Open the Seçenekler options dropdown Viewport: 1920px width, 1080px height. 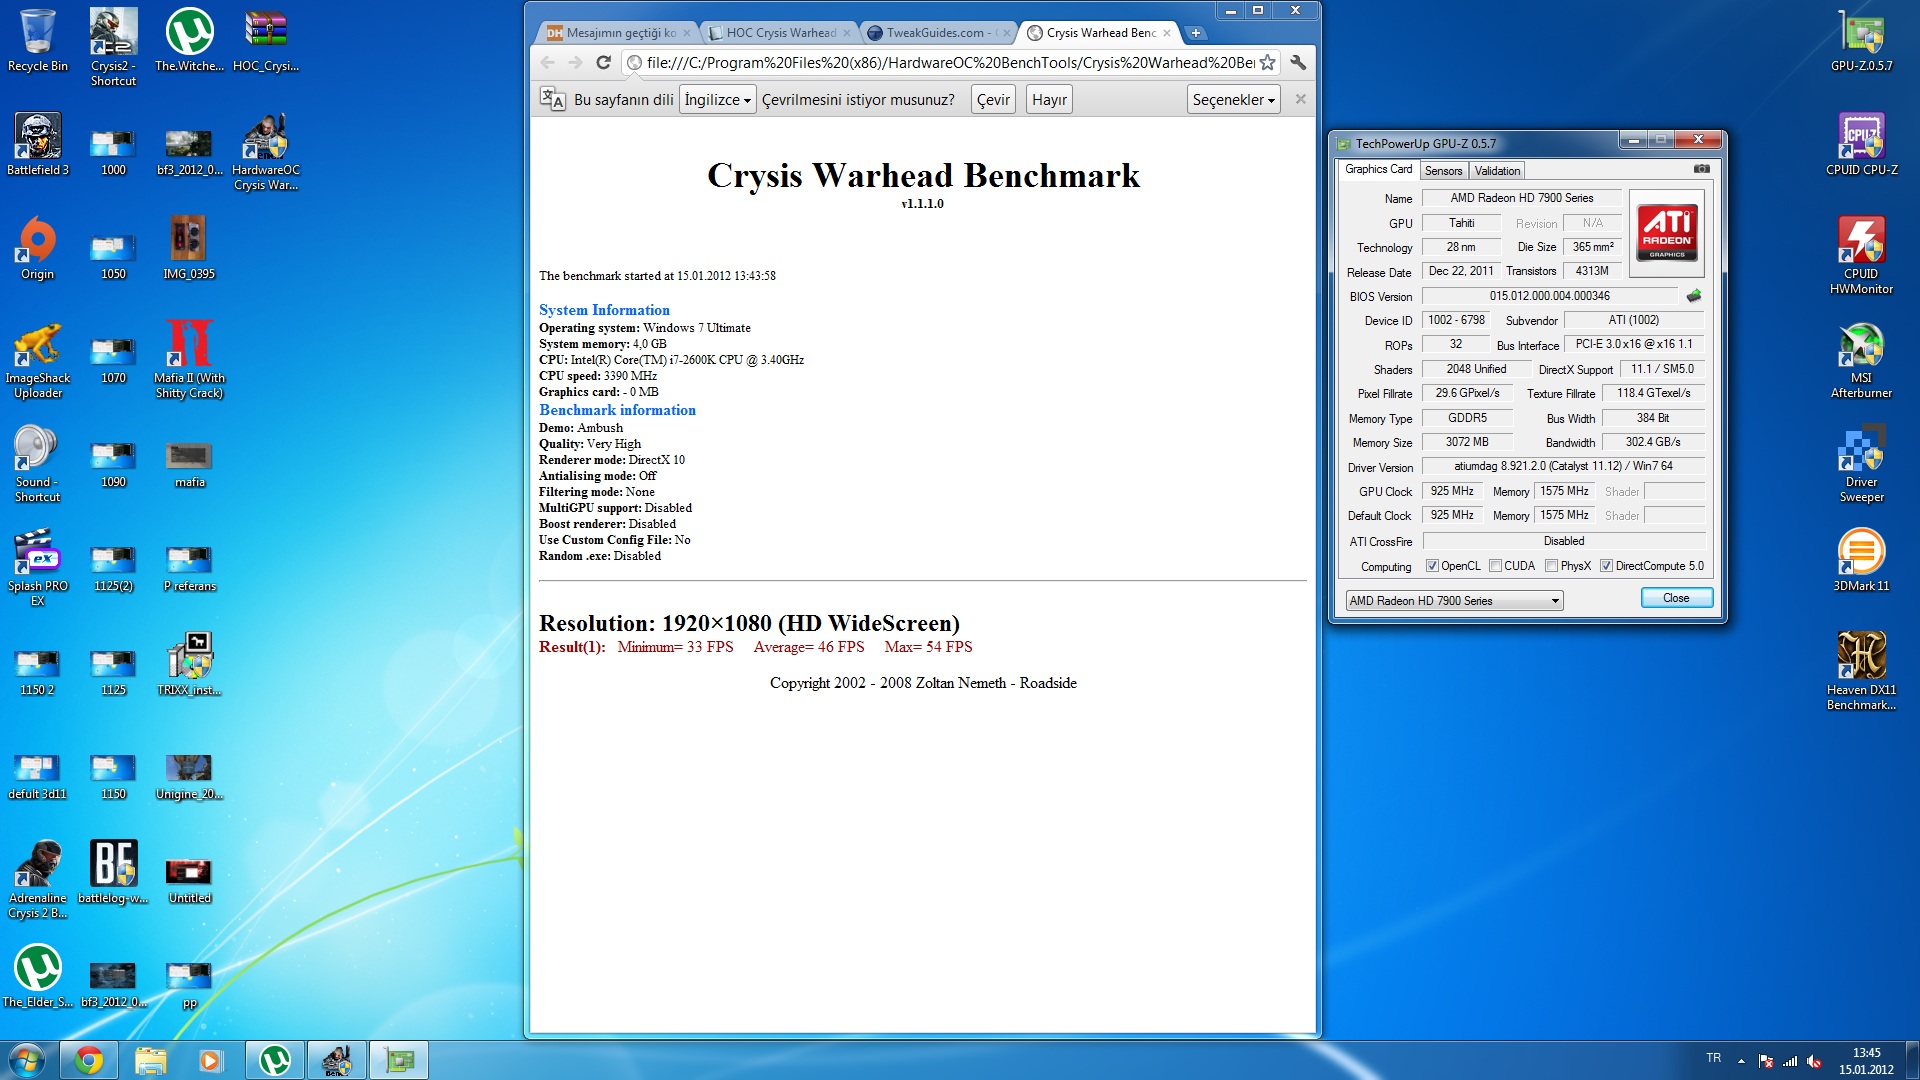1233,100
